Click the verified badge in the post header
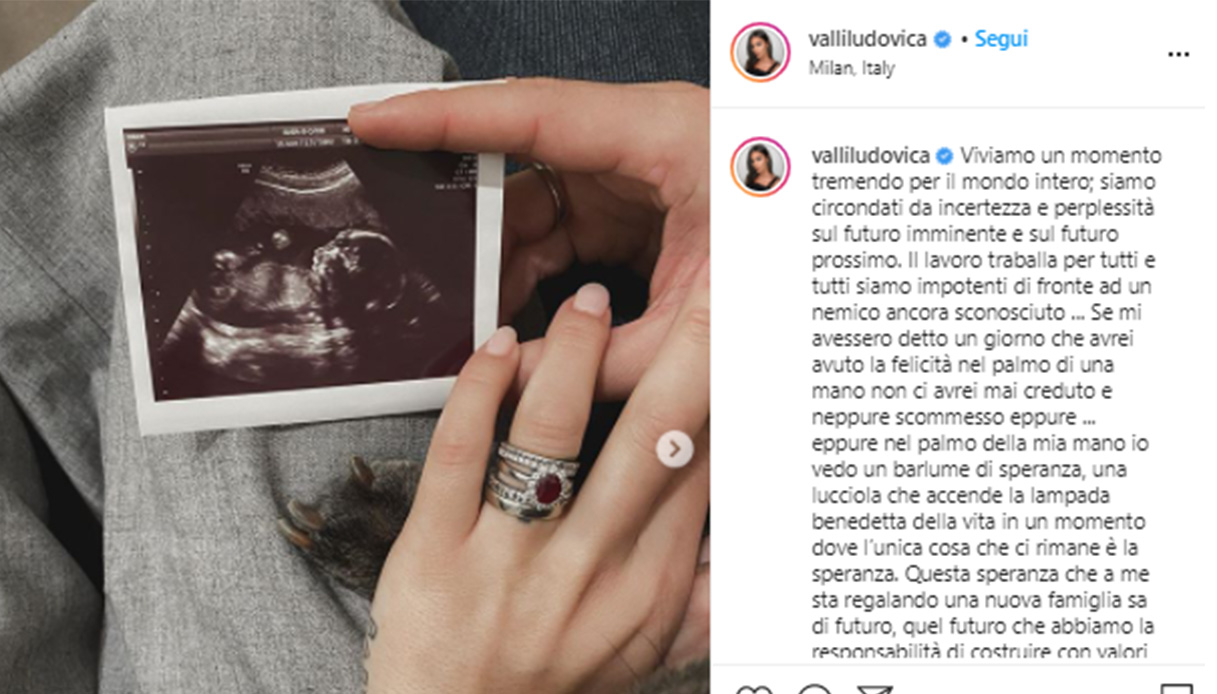The height and width of the screenshot is (694, 1217). pyautogui.click(x=941, y=40)
